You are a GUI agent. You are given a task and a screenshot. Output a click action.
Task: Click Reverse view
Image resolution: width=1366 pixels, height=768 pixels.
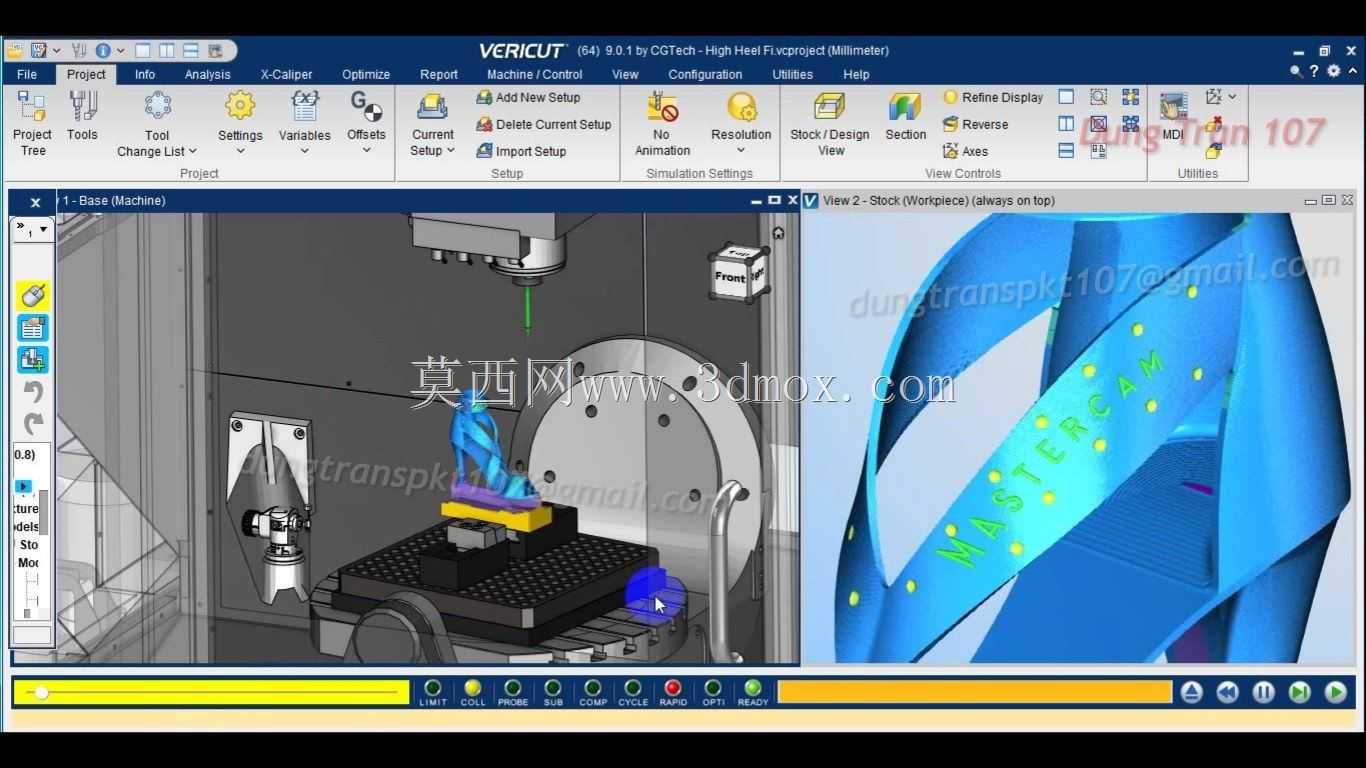(x=975, y=124)
